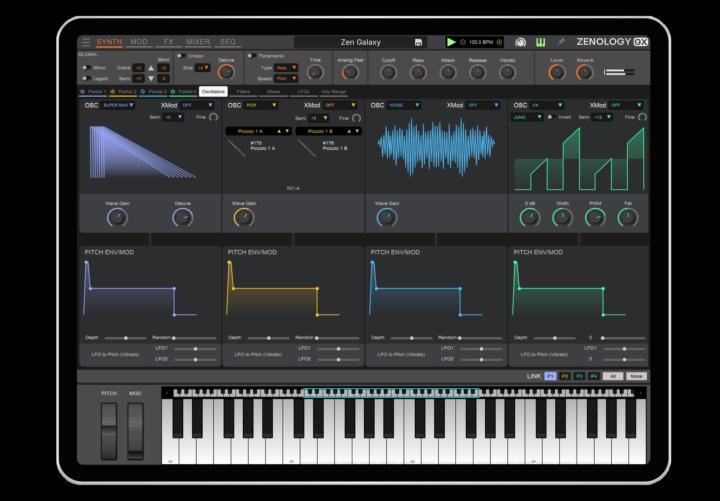Toggle Partial 3 power icon
The width and height of the screenshot is (720, 501).
click(143, 91)
